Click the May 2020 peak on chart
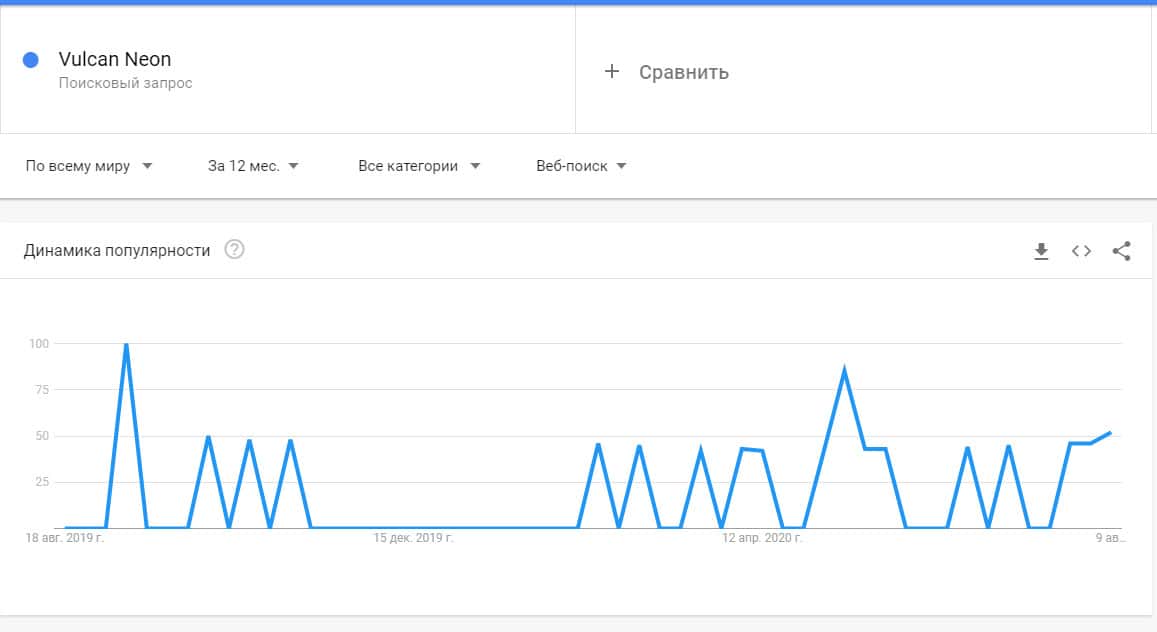This screenshot has width=1157, height=632. tap(845, 371)
